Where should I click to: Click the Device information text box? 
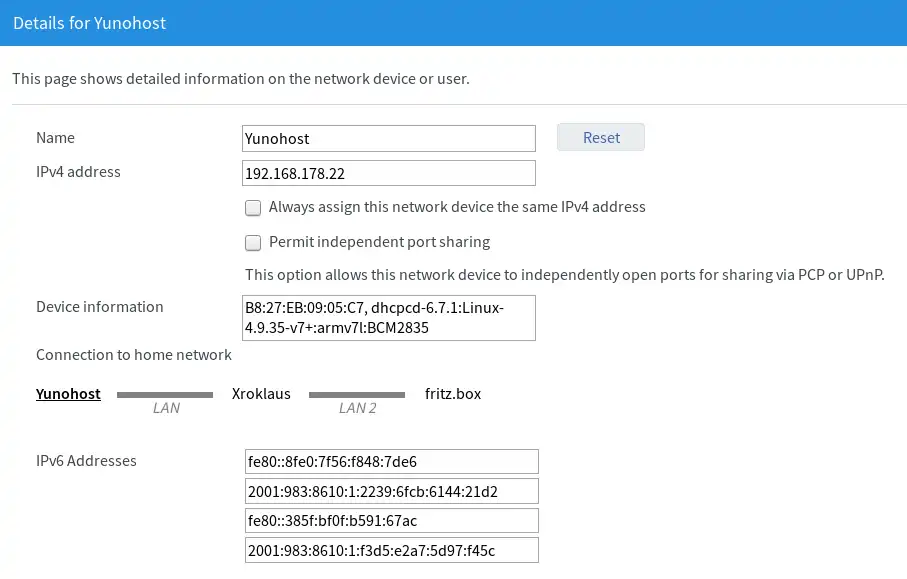coord(389,318)
